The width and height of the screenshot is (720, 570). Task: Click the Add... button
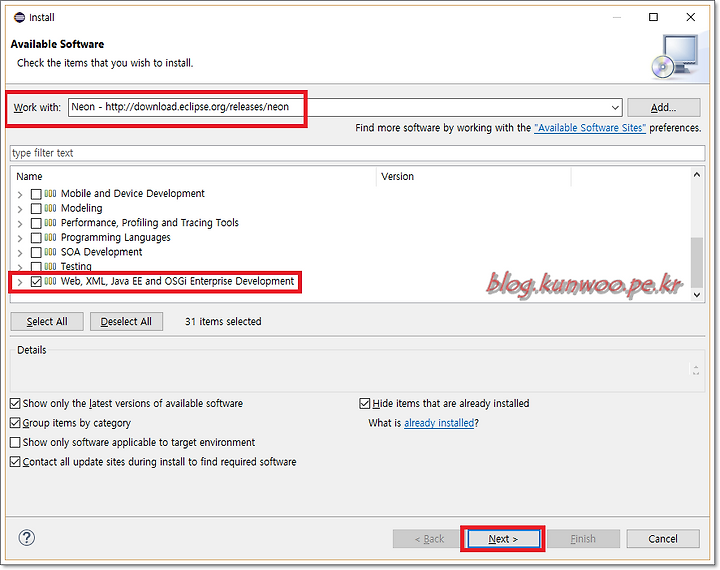pyautogui.click(x=664, y=107)
